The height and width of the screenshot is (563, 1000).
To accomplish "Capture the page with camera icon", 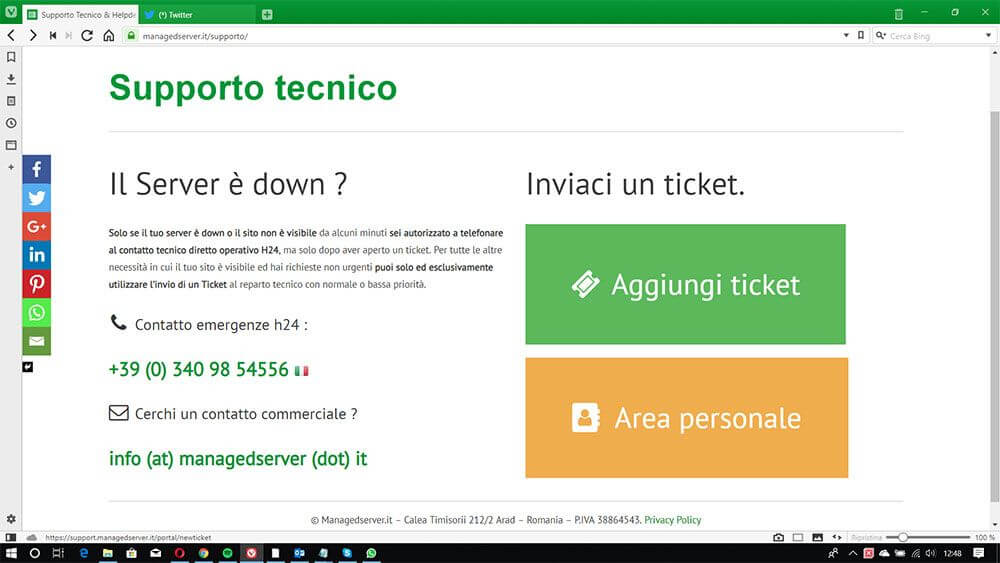I will click(778, 537).
